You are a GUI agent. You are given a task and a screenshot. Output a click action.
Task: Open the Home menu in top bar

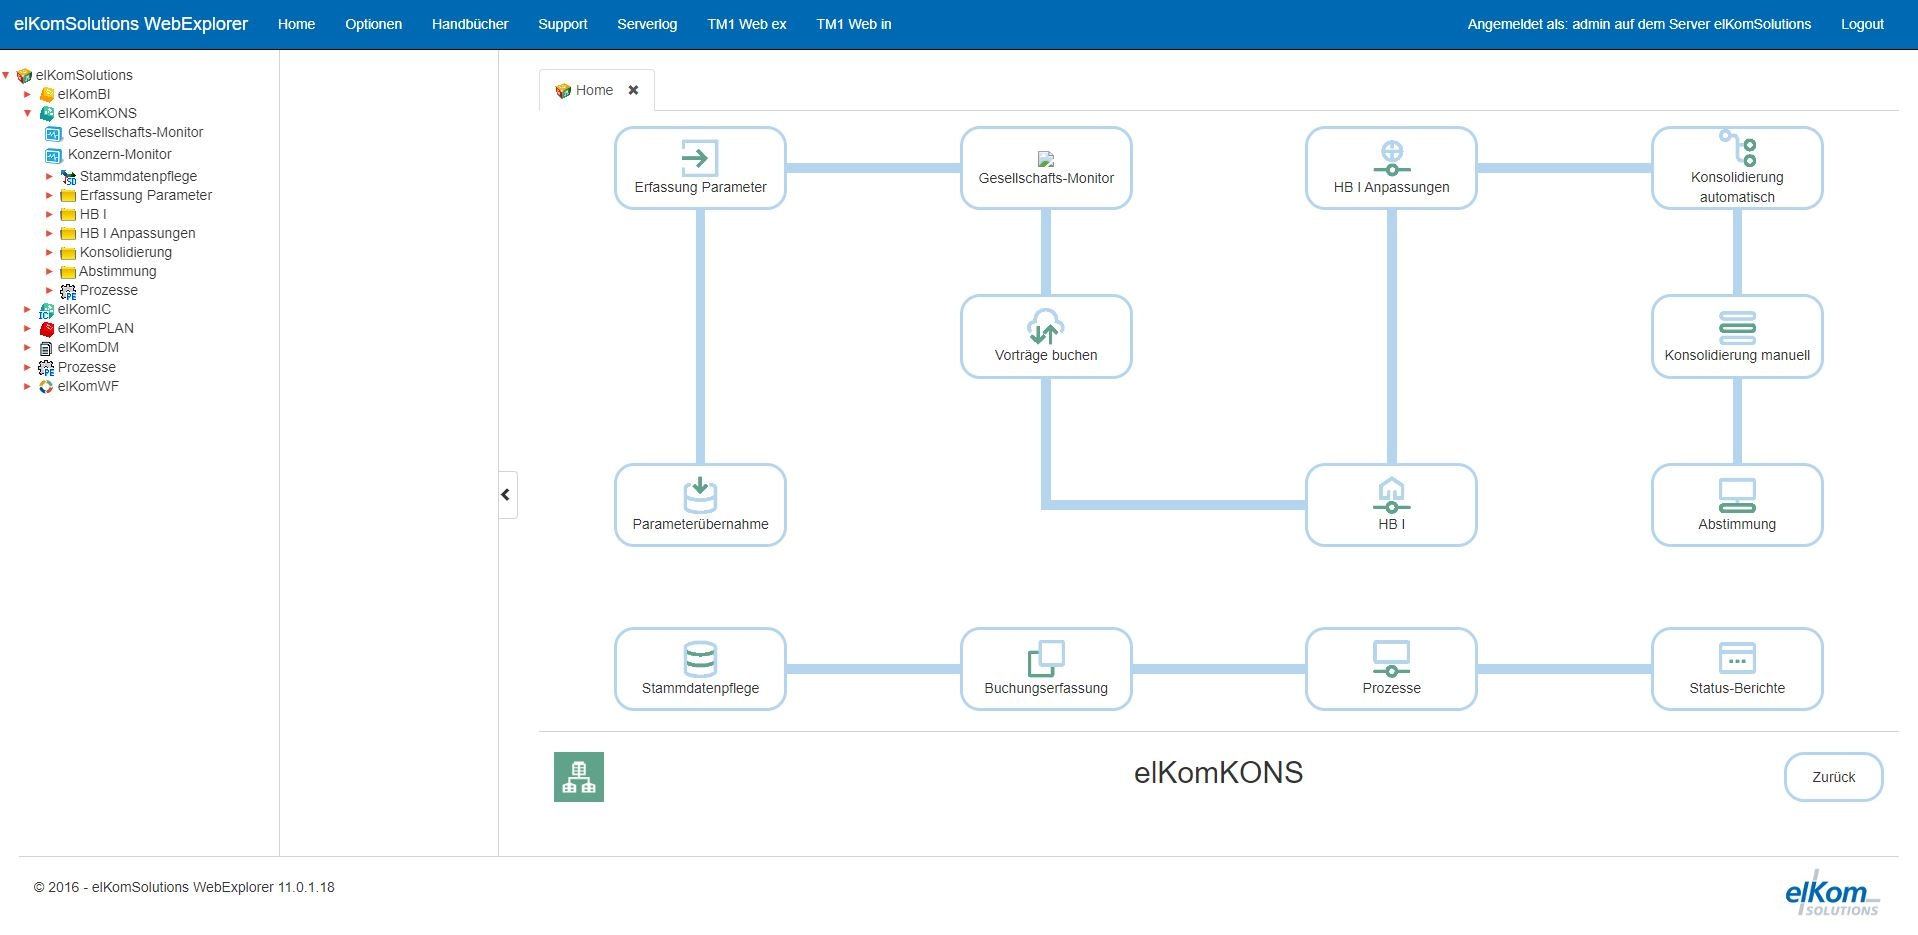coord(296,24)
